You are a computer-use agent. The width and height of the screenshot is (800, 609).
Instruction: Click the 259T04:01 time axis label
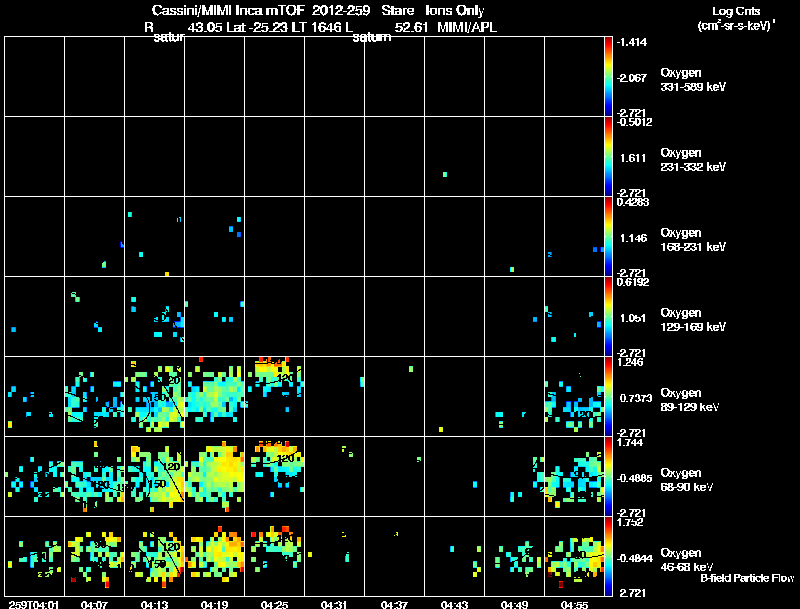[34, 604]
